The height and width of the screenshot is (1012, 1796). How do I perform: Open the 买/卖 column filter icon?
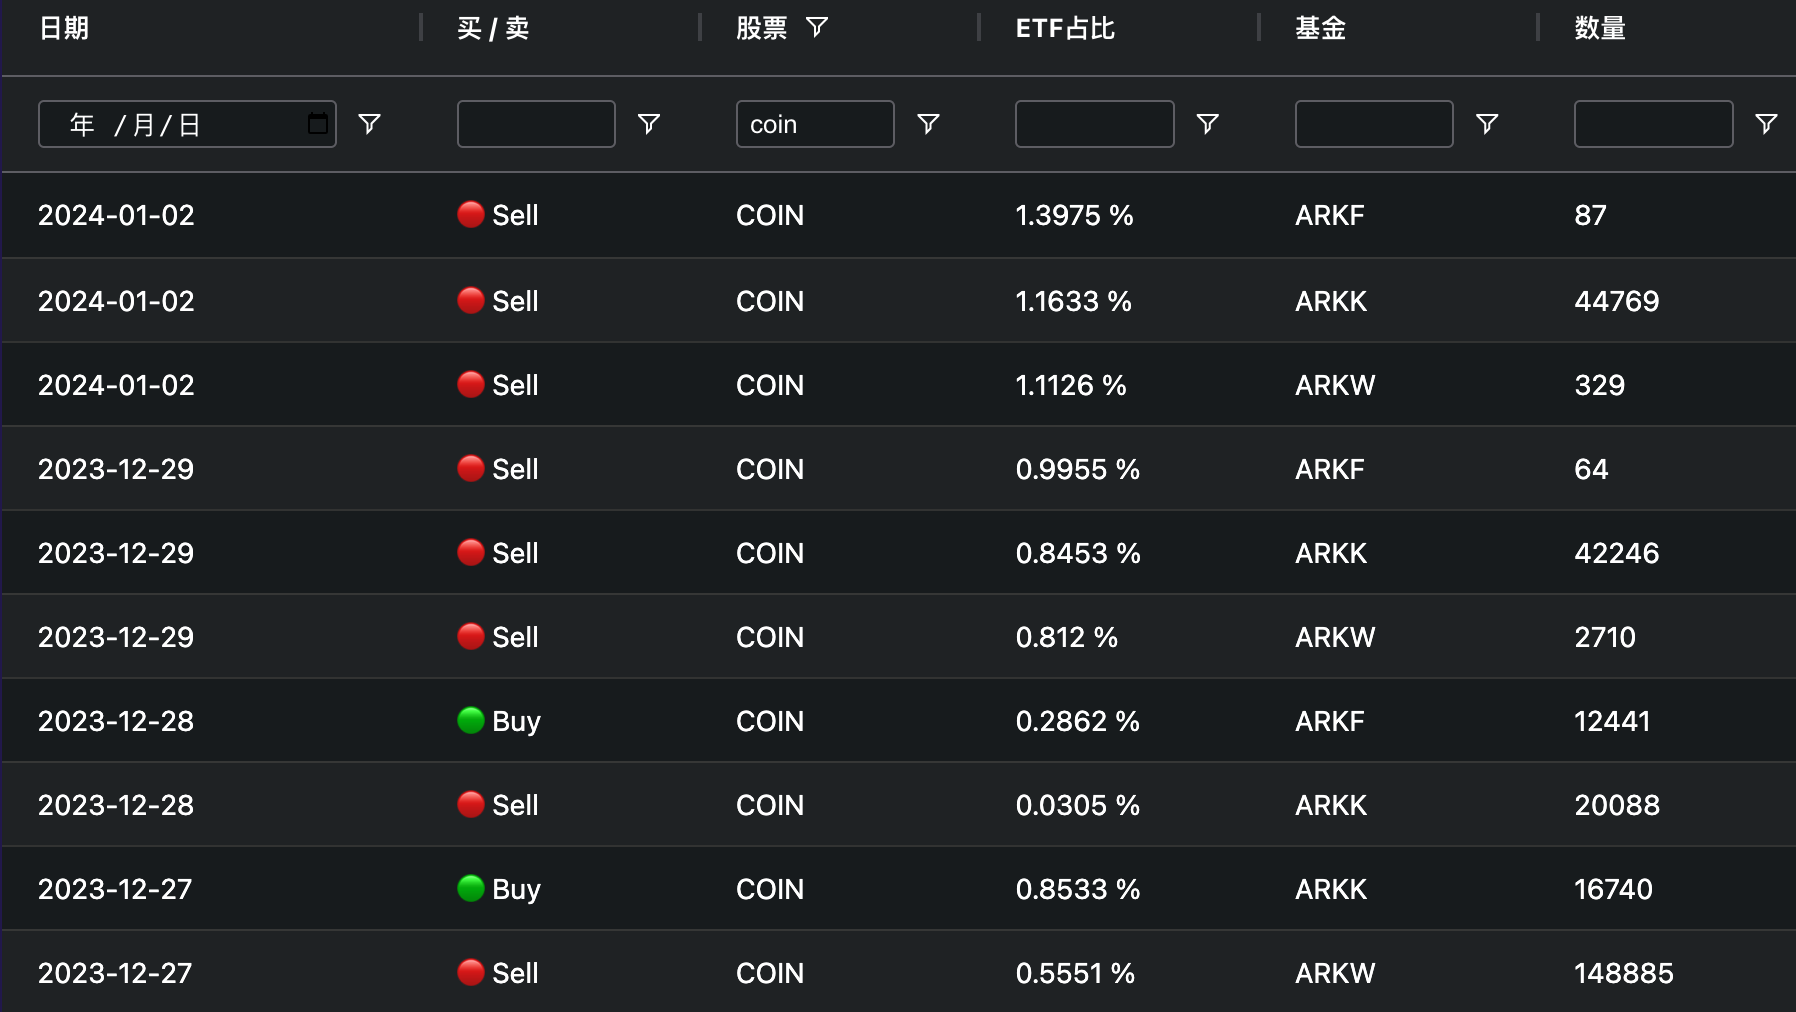pyautogui.click(x=651, y=123)
